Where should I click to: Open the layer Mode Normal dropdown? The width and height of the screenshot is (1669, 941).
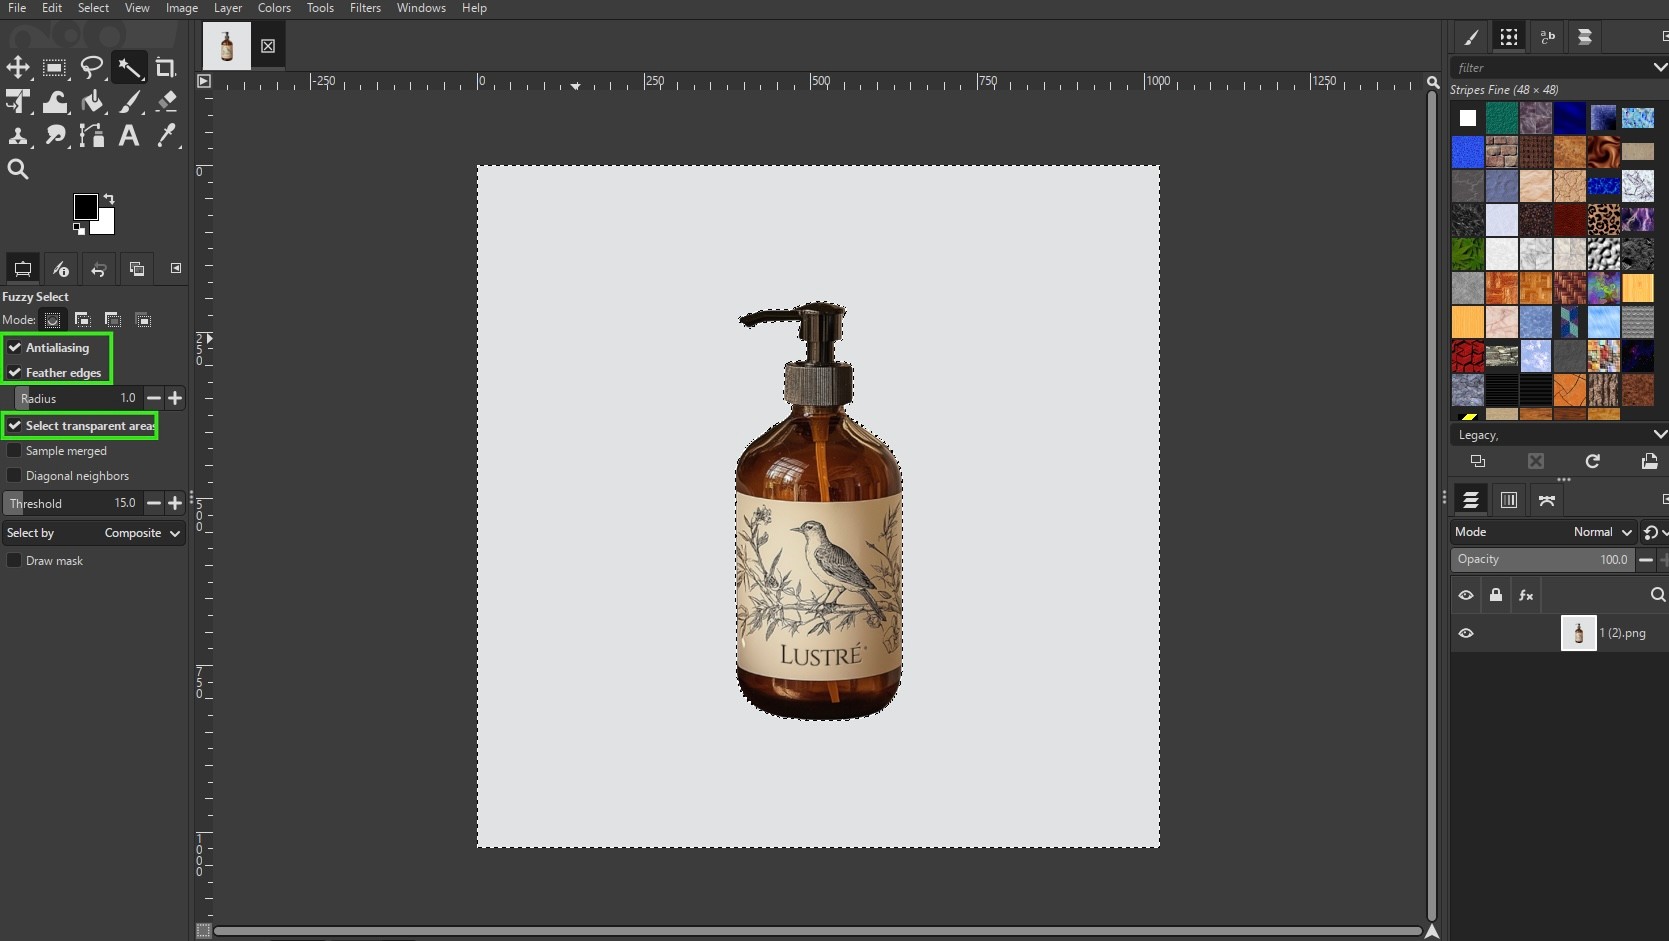(x=1544, y=532)
